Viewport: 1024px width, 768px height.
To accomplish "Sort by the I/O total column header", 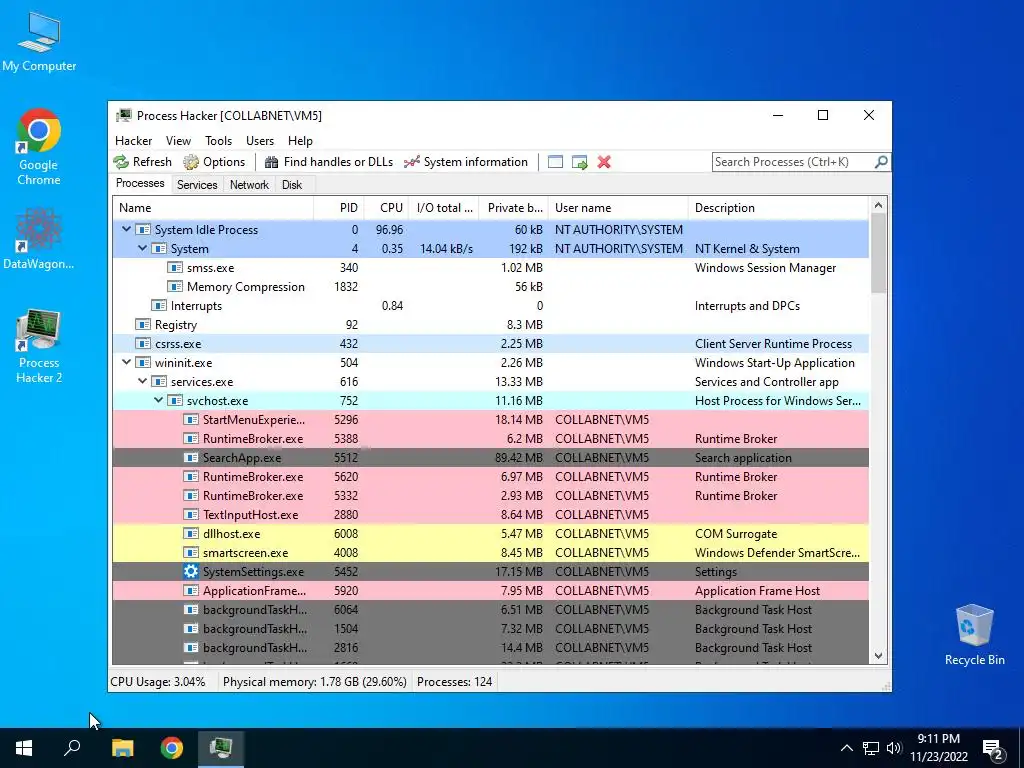I will pyautogui.click(x=444, y=208).
